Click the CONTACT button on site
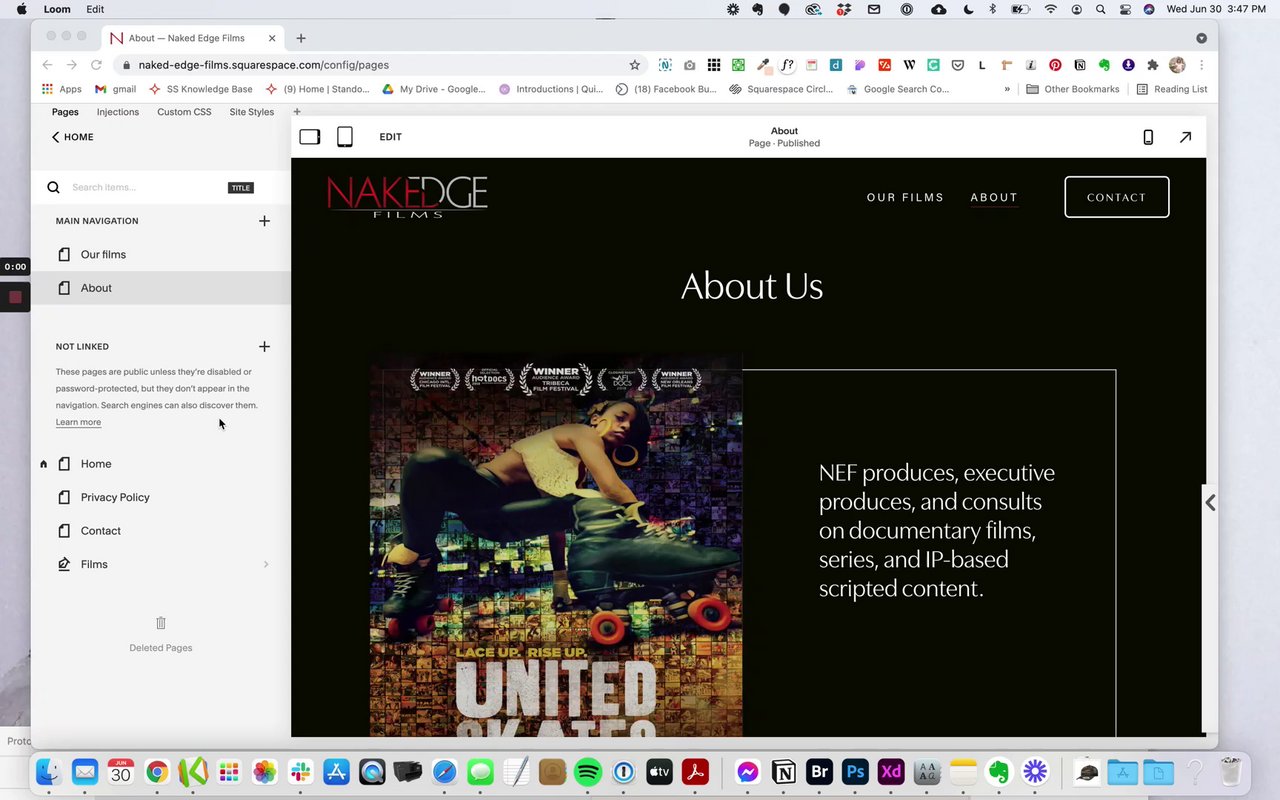Viewport: 1280px width, 800px height. 1117,197
